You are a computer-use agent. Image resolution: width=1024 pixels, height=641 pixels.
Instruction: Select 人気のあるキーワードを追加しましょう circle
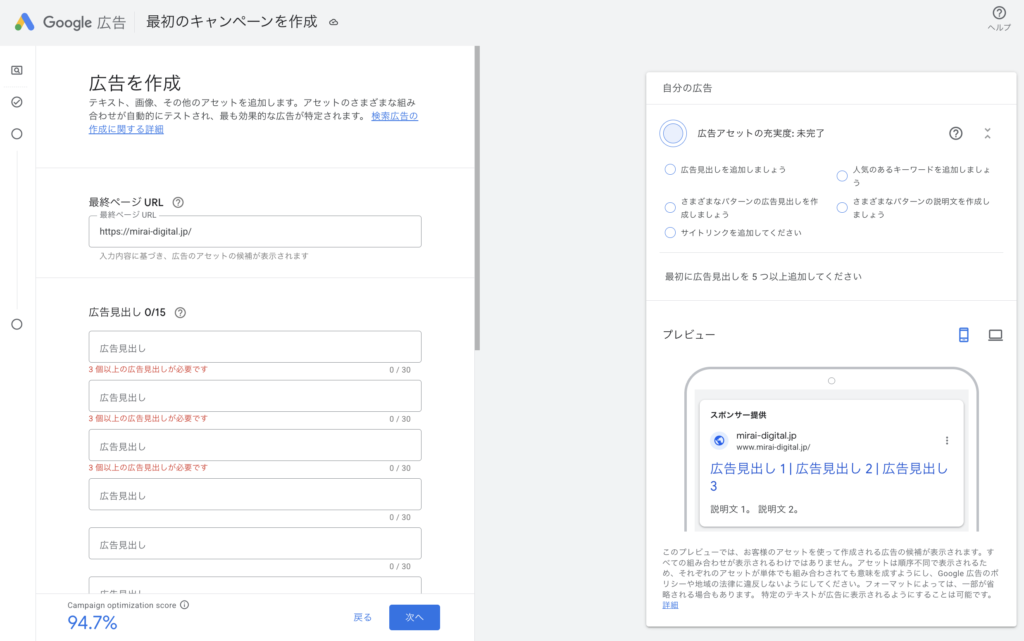point(842,175)
